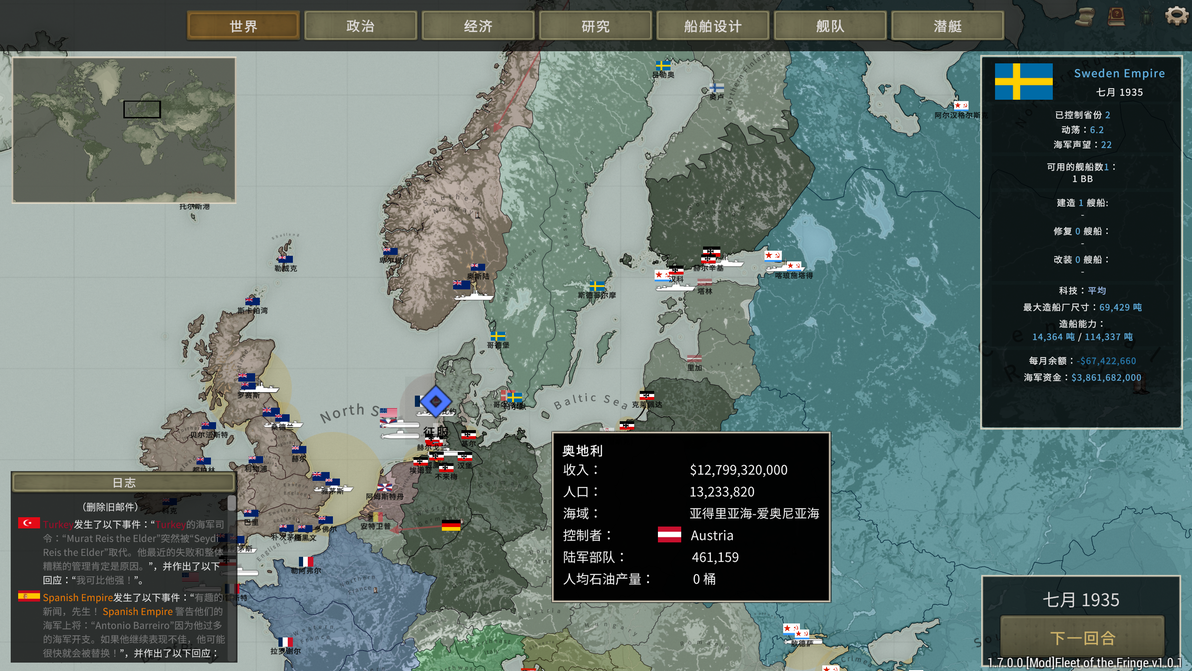Click the Austria flag in the tooltip
1192x671 pixels.
pos(669,535)
